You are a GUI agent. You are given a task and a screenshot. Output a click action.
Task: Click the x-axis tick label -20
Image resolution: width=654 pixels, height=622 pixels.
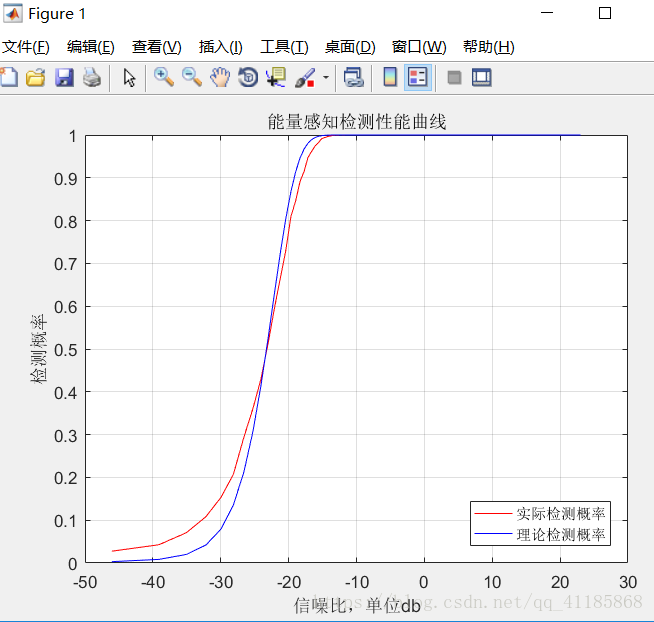click(289, 582)
